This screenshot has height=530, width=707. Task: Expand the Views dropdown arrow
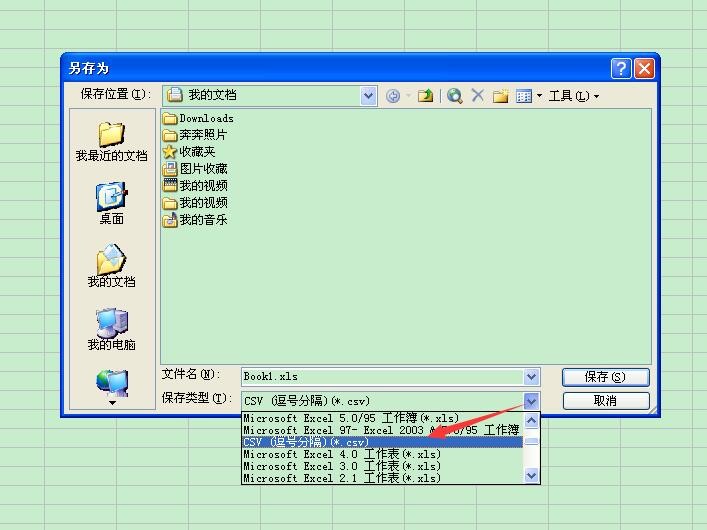tap(539, 96)
